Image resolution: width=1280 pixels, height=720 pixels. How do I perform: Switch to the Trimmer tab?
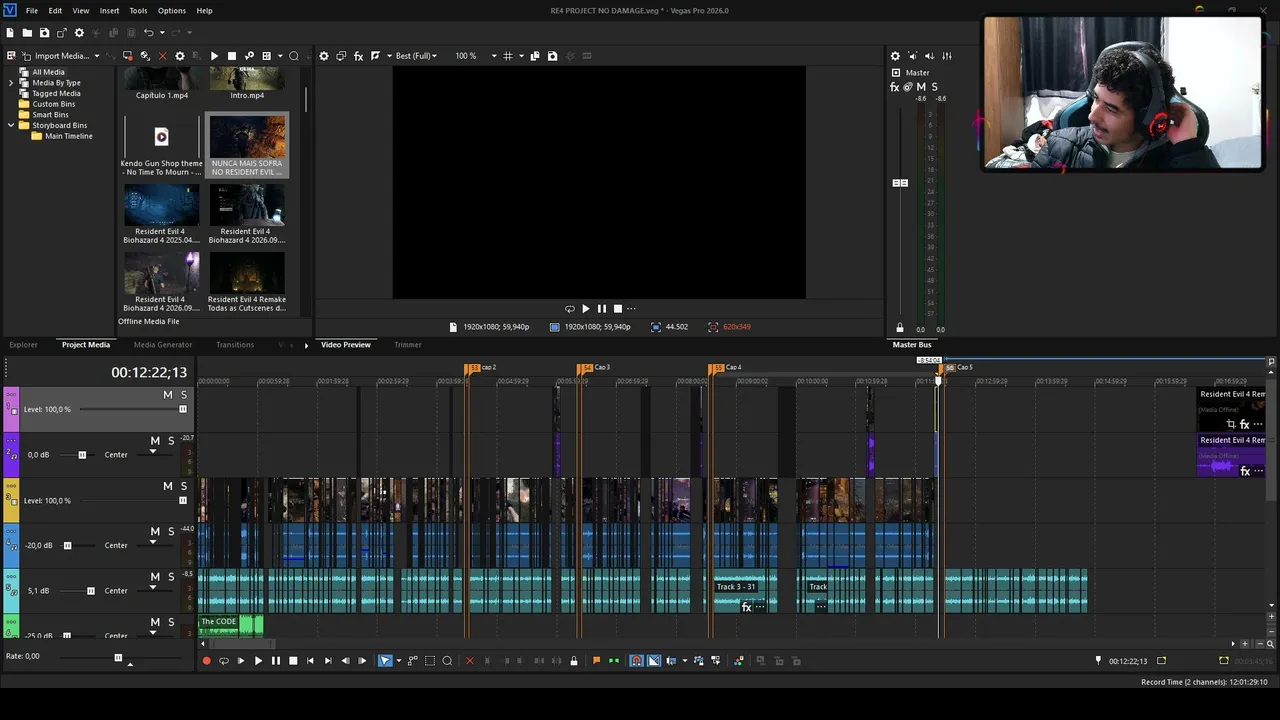[407, 345]
